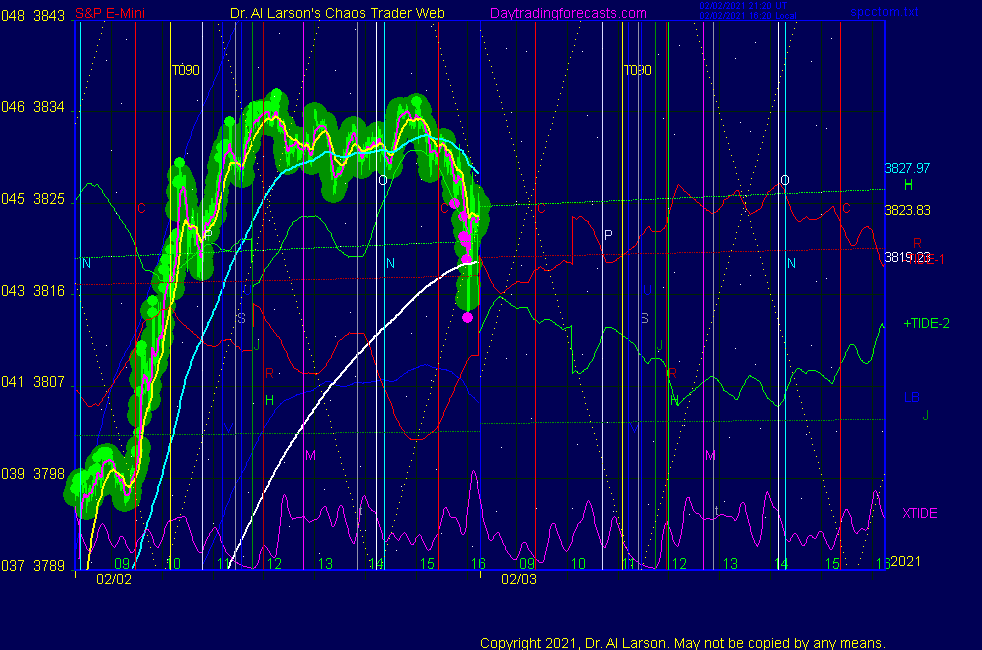Click the cyan 3827.97 price readout

click(x=907, y=168)
